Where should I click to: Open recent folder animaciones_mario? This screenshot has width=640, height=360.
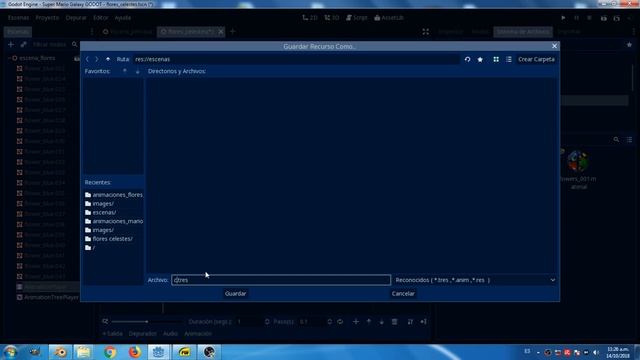pyautogui.click(x=114, y=221)
